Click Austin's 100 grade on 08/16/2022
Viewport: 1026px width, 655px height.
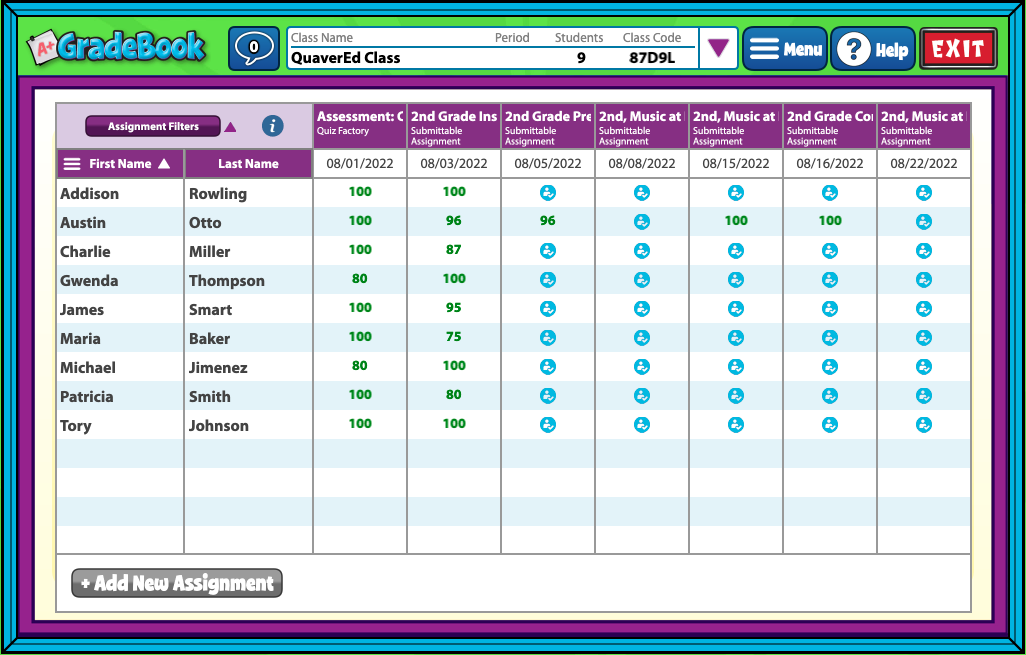830,221
